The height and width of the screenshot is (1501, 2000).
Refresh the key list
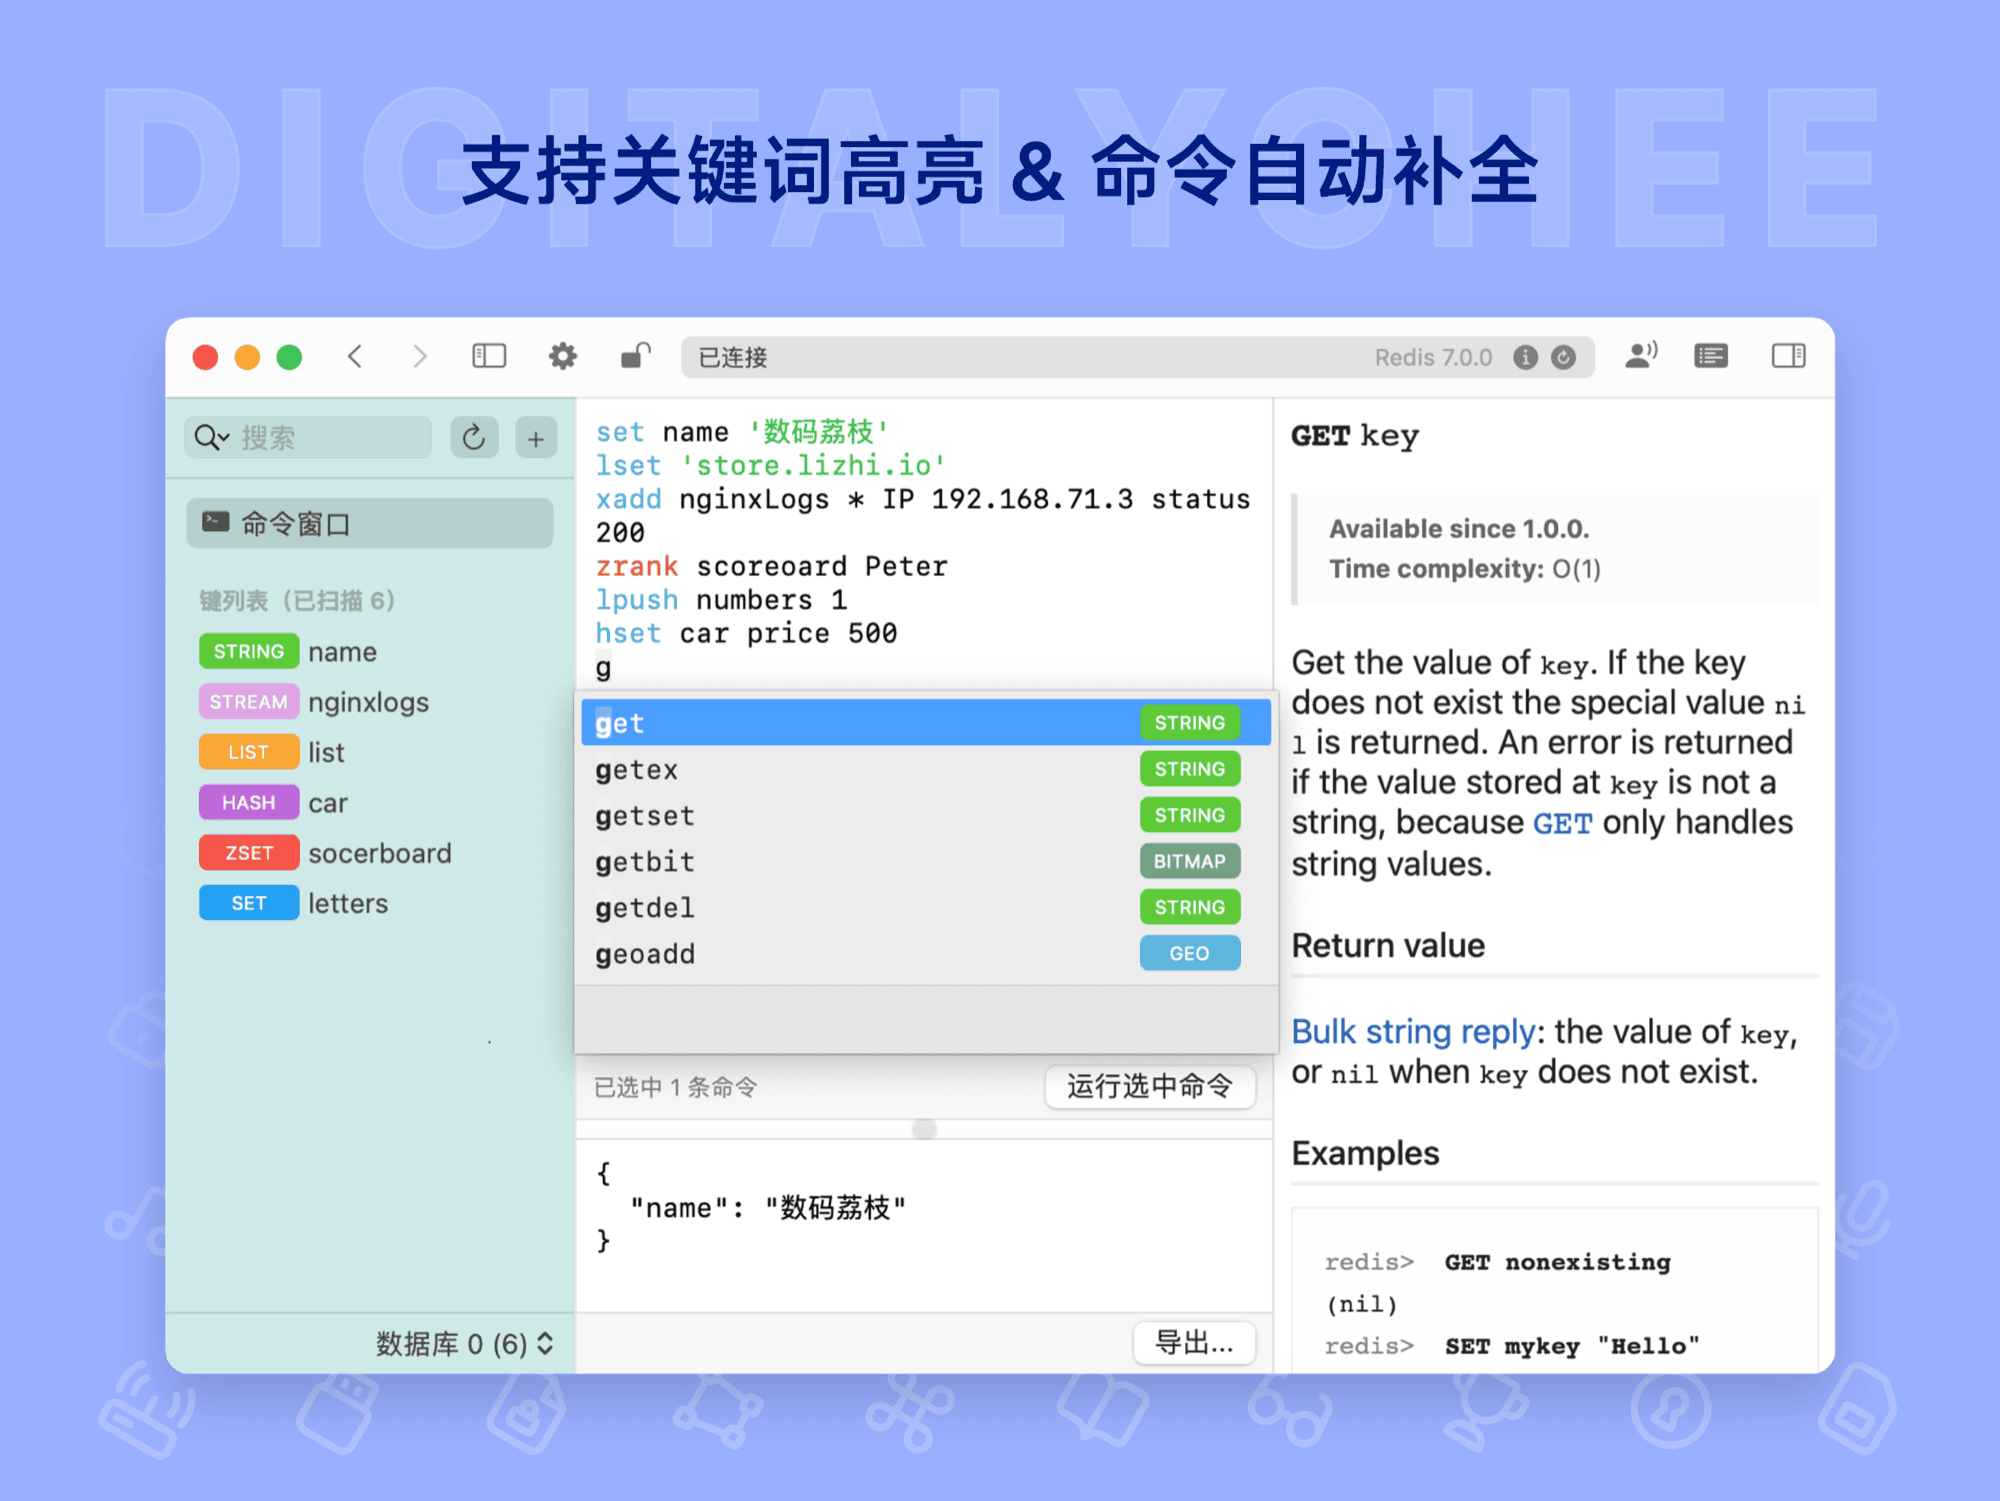pos(474,437)
